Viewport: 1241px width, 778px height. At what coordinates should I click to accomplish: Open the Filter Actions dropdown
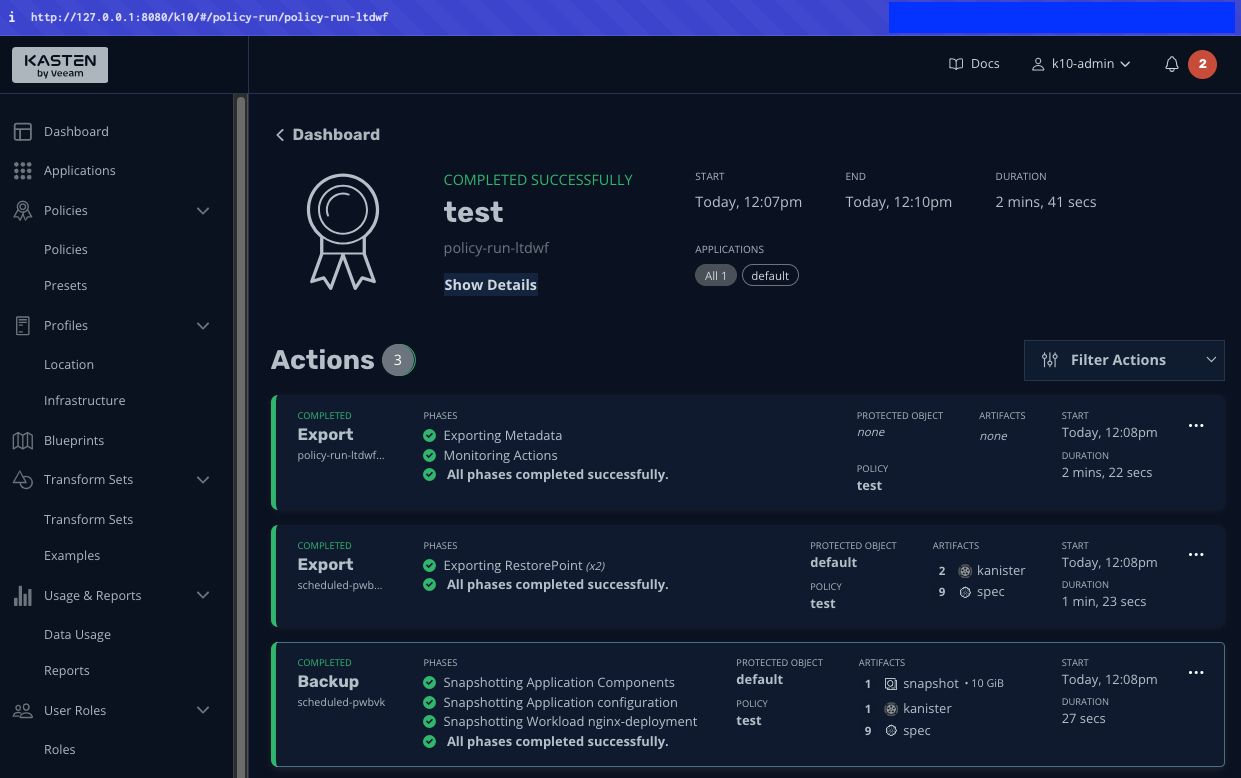click(x=1124, y=360)
